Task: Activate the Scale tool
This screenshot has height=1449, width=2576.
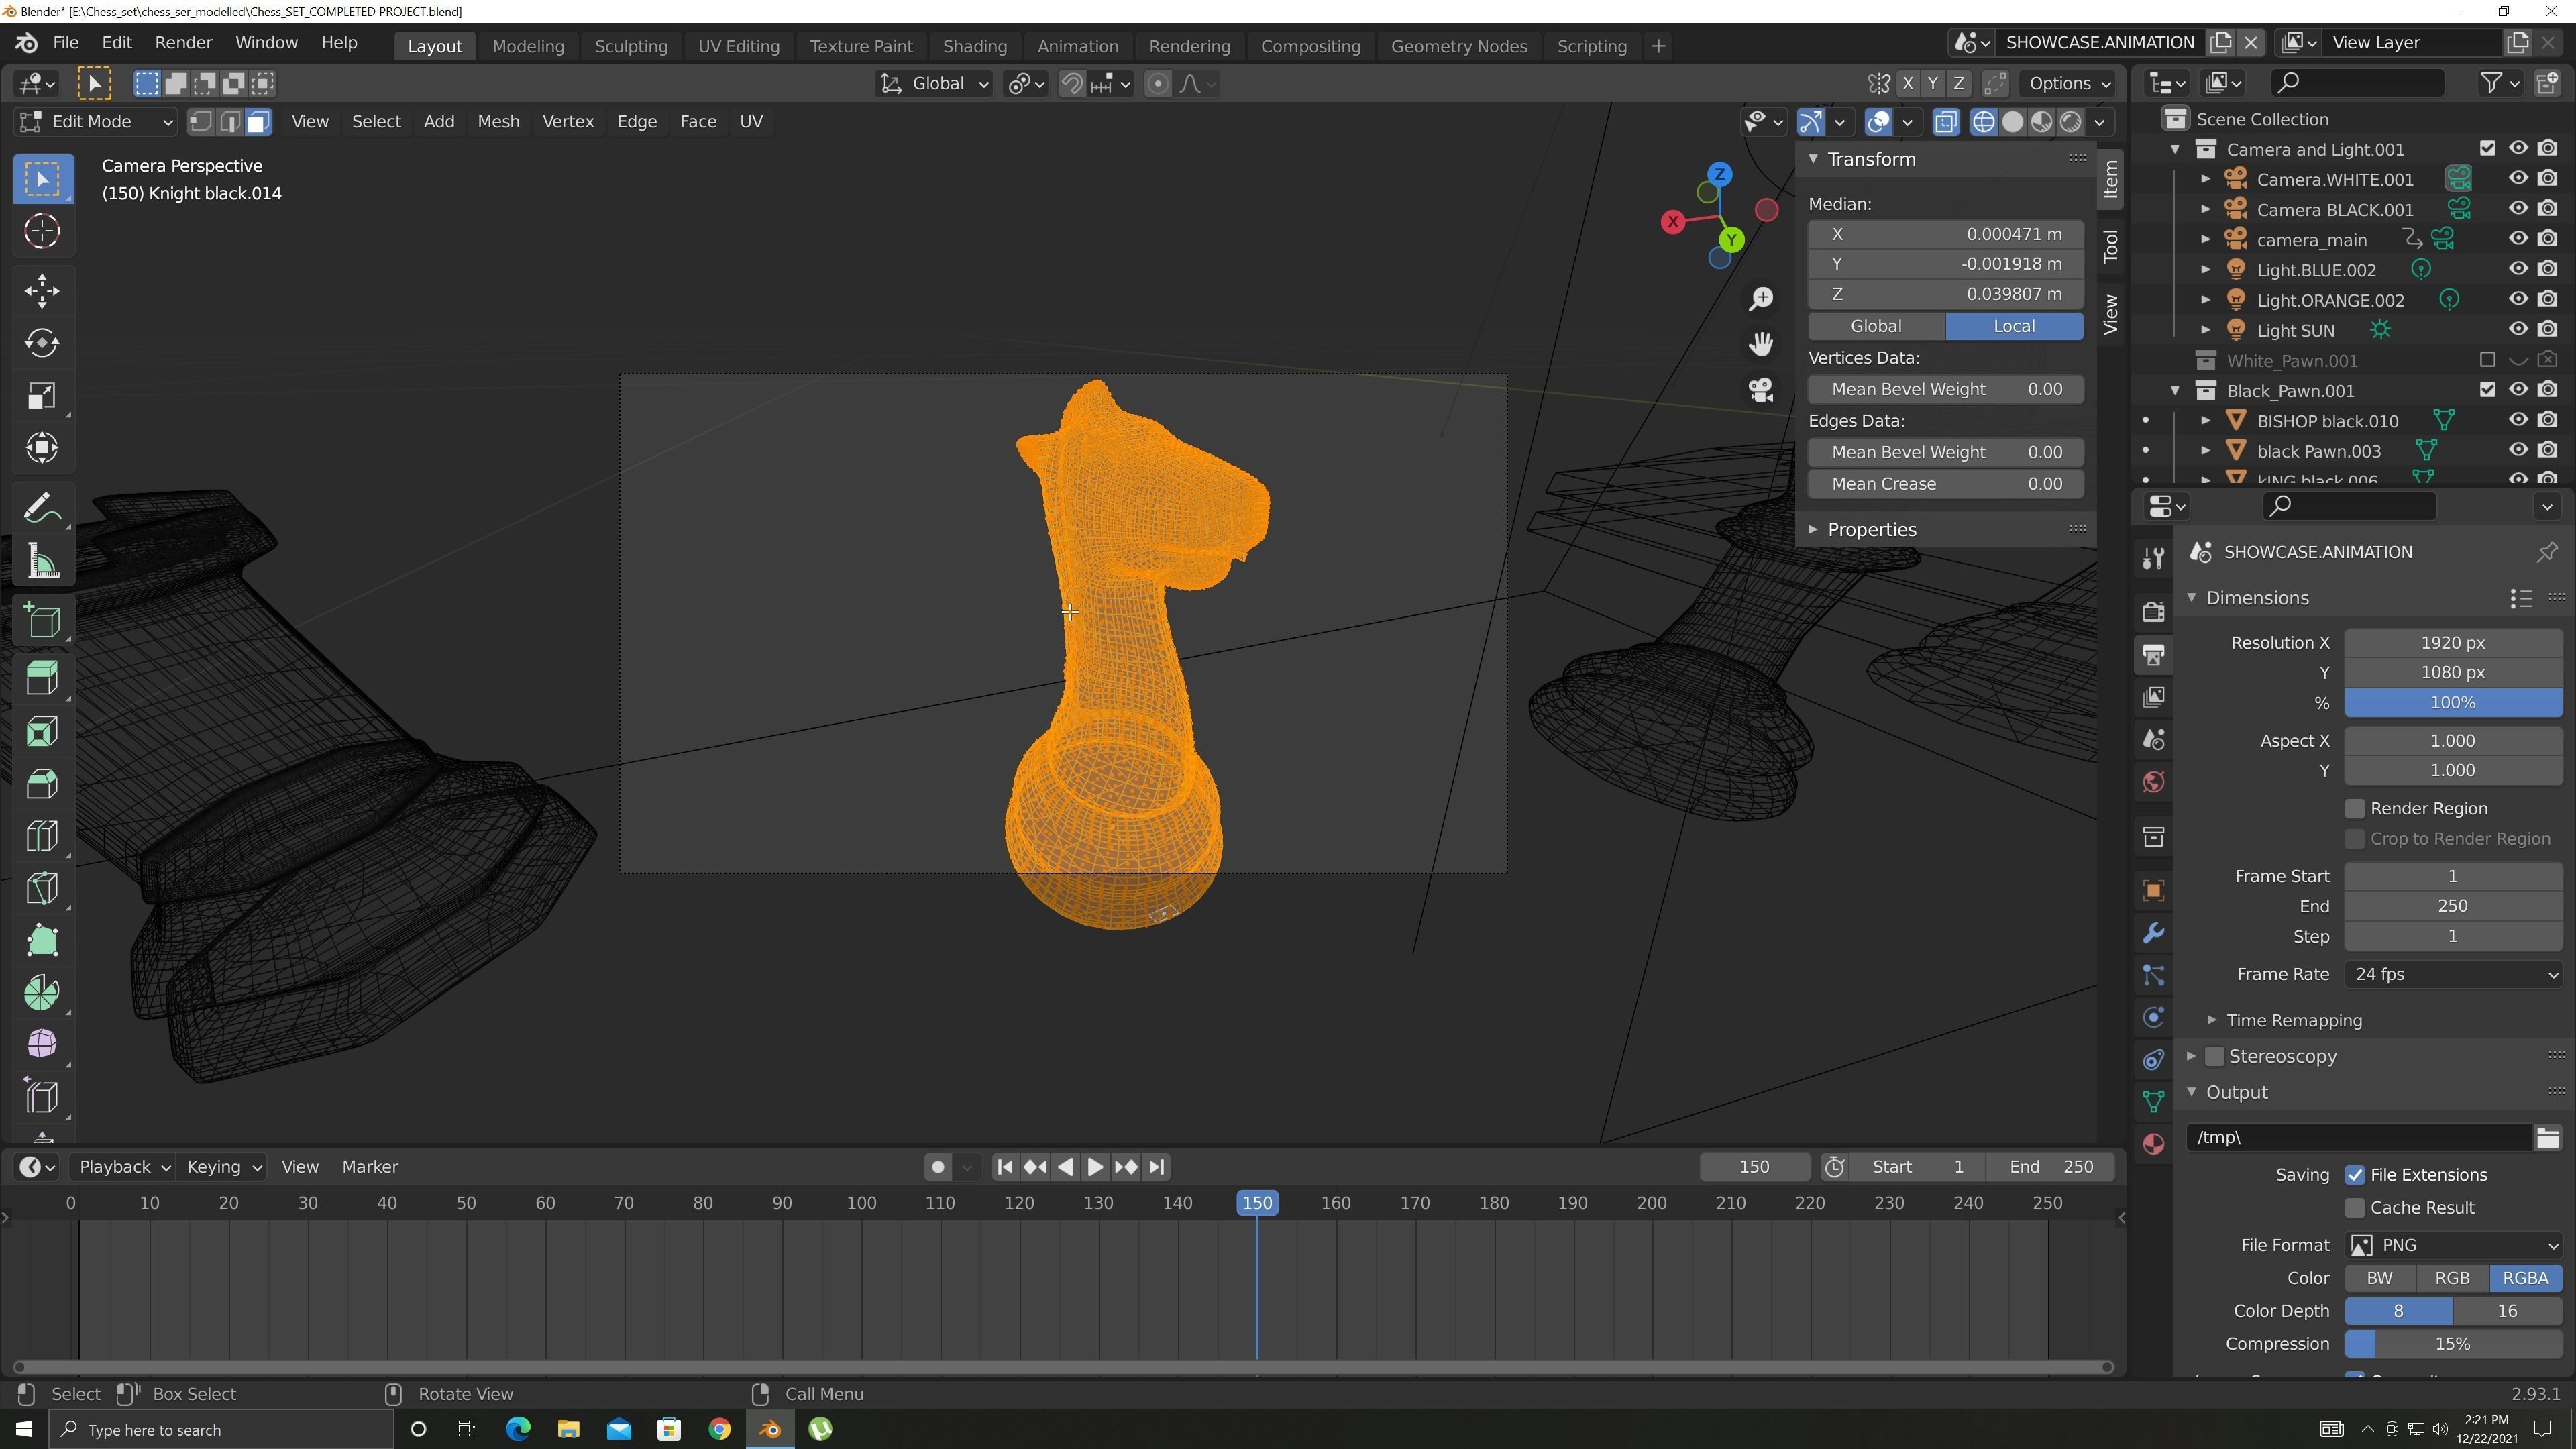Action: click(42, 395)
